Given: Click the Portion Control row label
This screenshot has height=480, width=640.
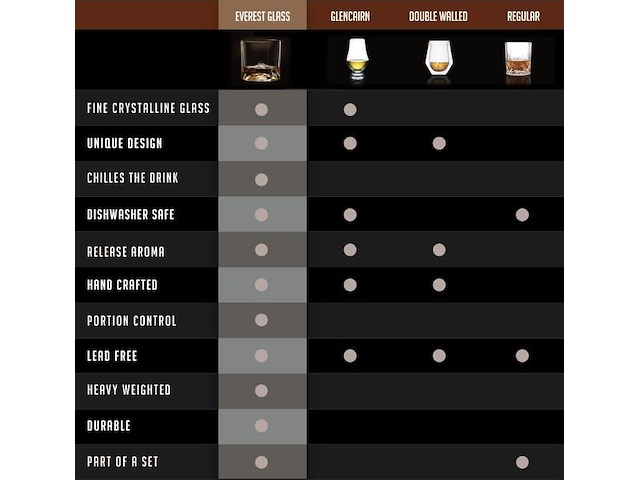Looking at the screenshot, I should pos(131,321).
